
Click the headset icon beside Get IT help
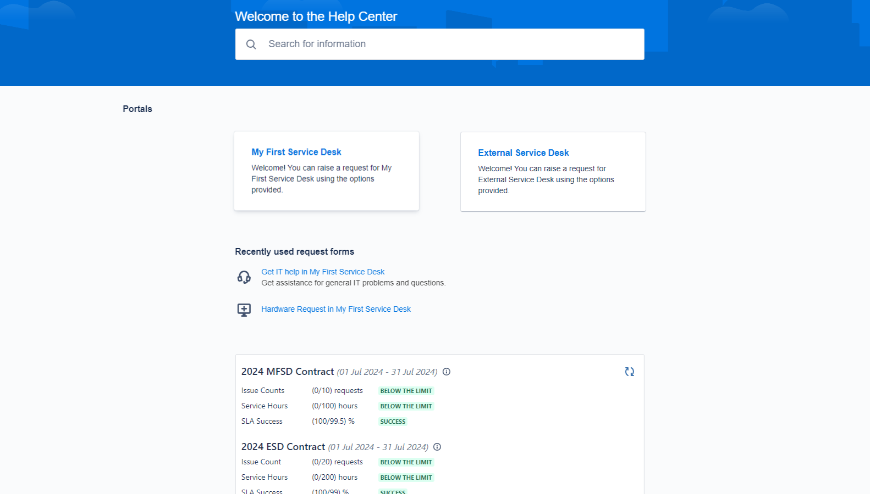pyautogui.click(x=244, y=277)
